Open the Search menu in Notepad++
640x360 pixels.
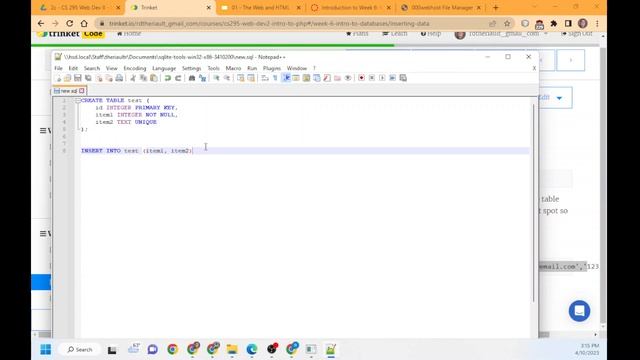[92, 68]
